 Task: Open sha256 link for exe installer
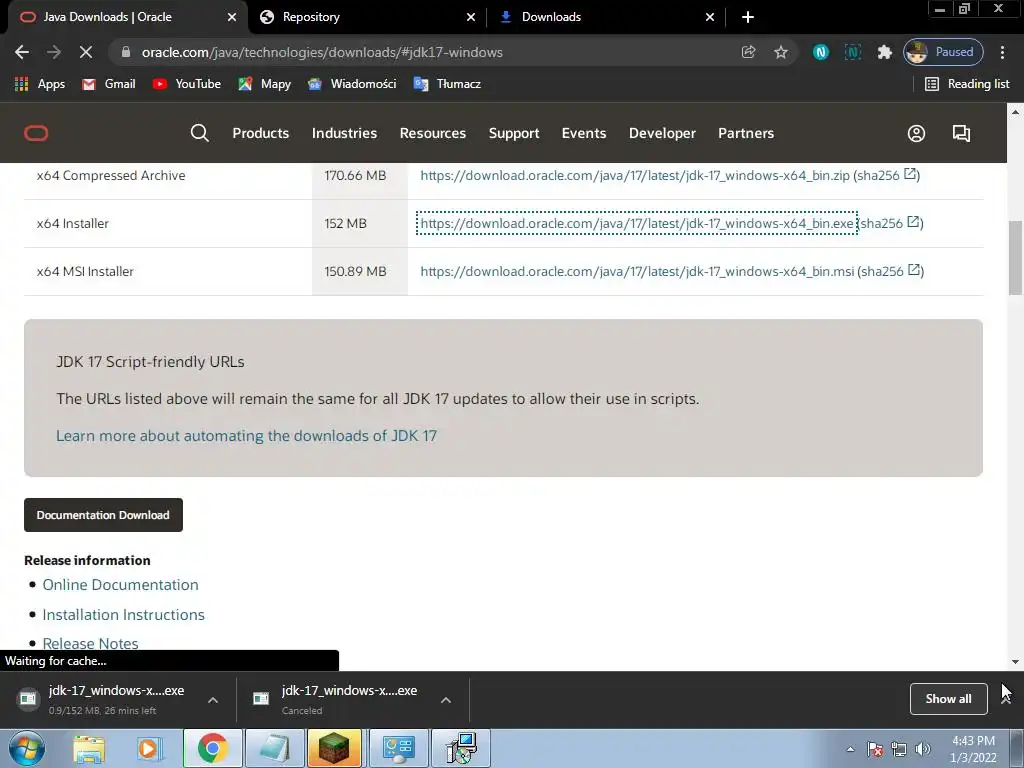[890, 223]
